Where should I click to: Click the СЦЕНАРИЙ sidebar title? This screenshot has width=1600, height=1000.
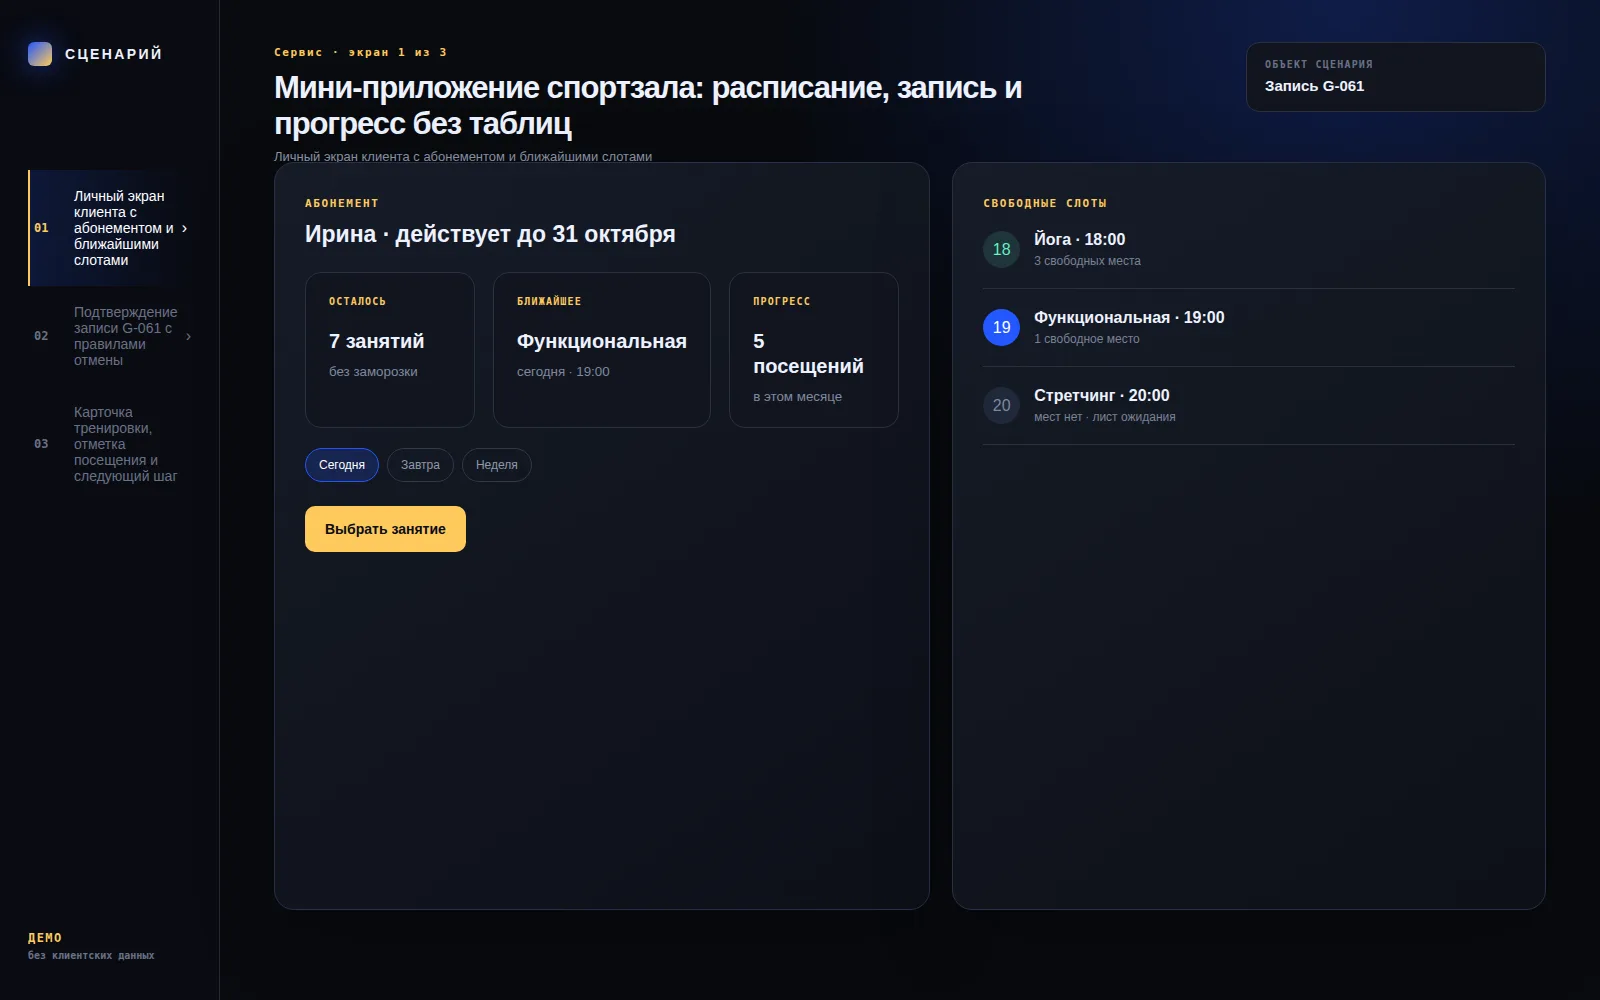pos(114,54)
